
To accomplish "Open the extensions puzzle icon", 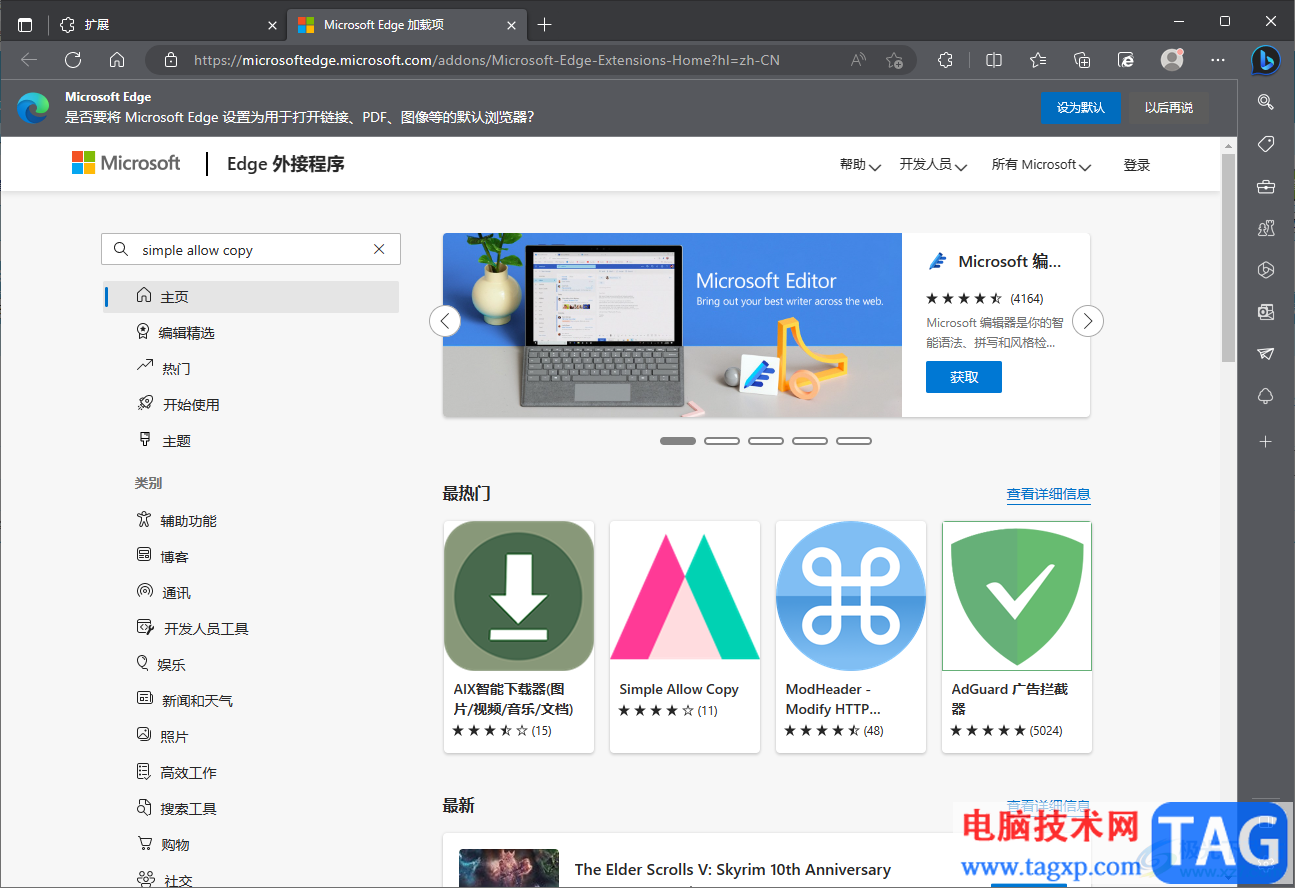I will [945, 60].
